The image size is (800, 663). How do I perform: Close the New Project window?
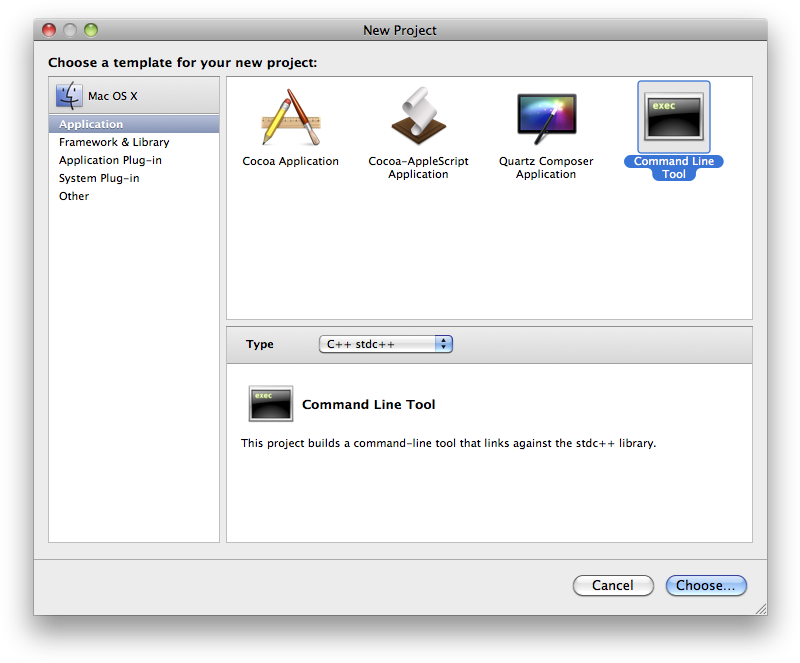point(49,30)
